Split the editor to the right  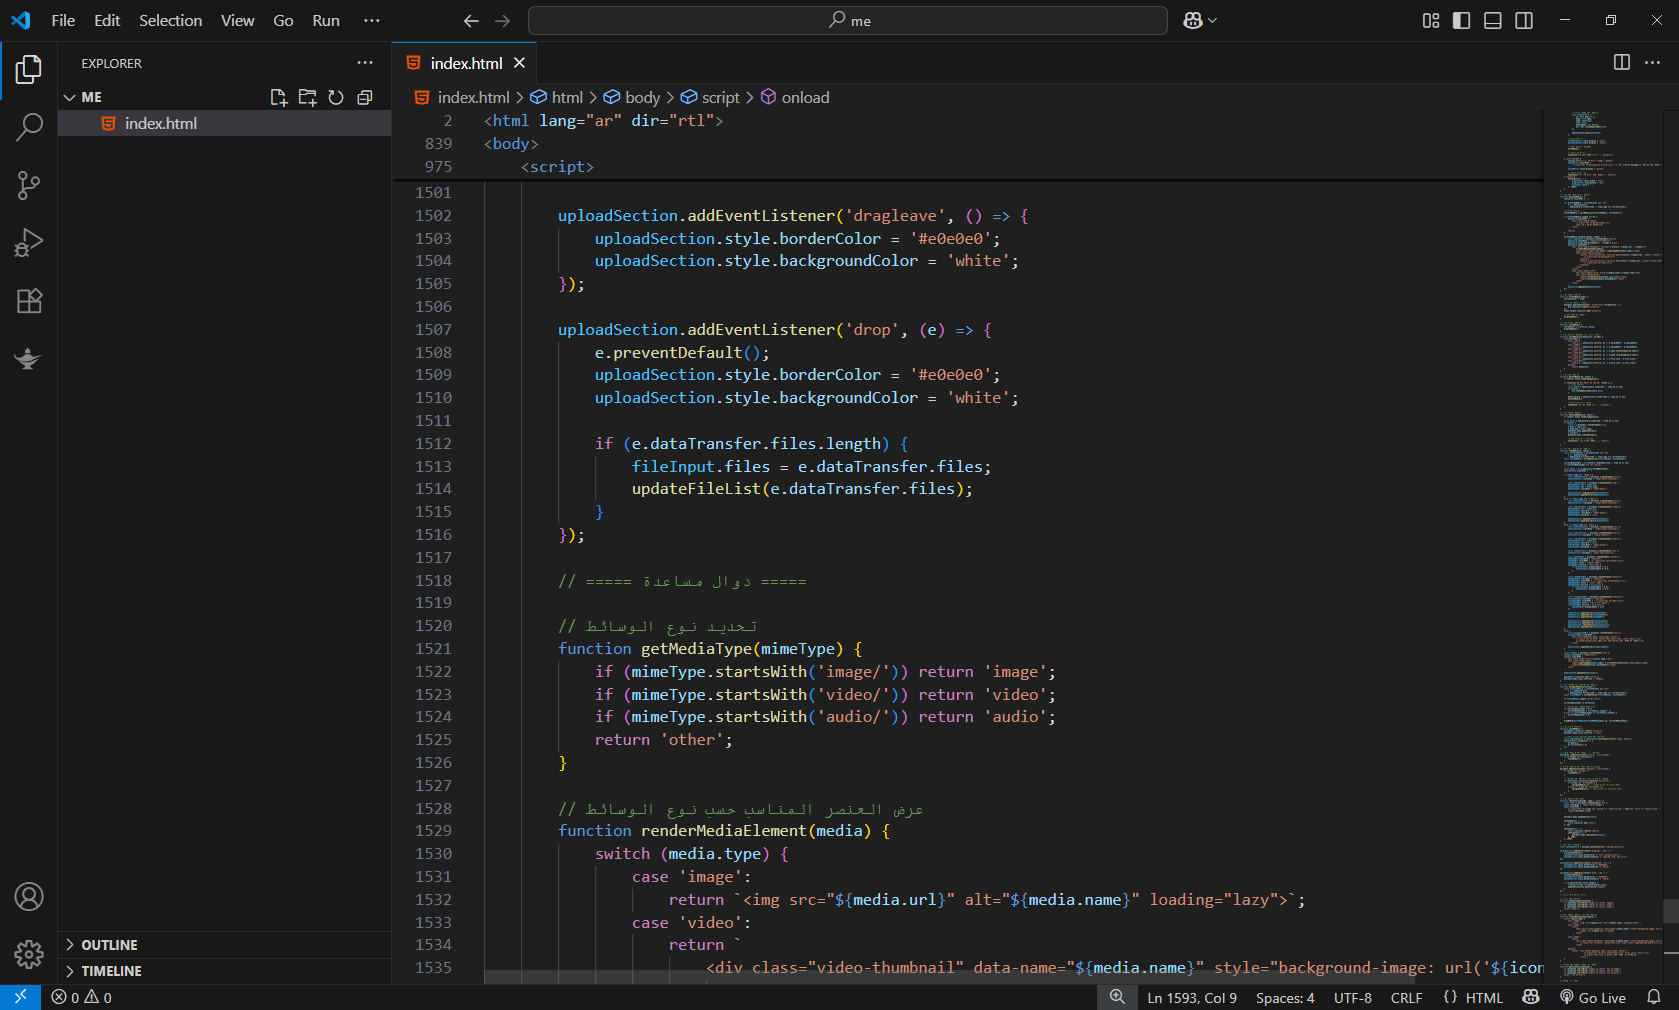click(x=1622, y=62)
